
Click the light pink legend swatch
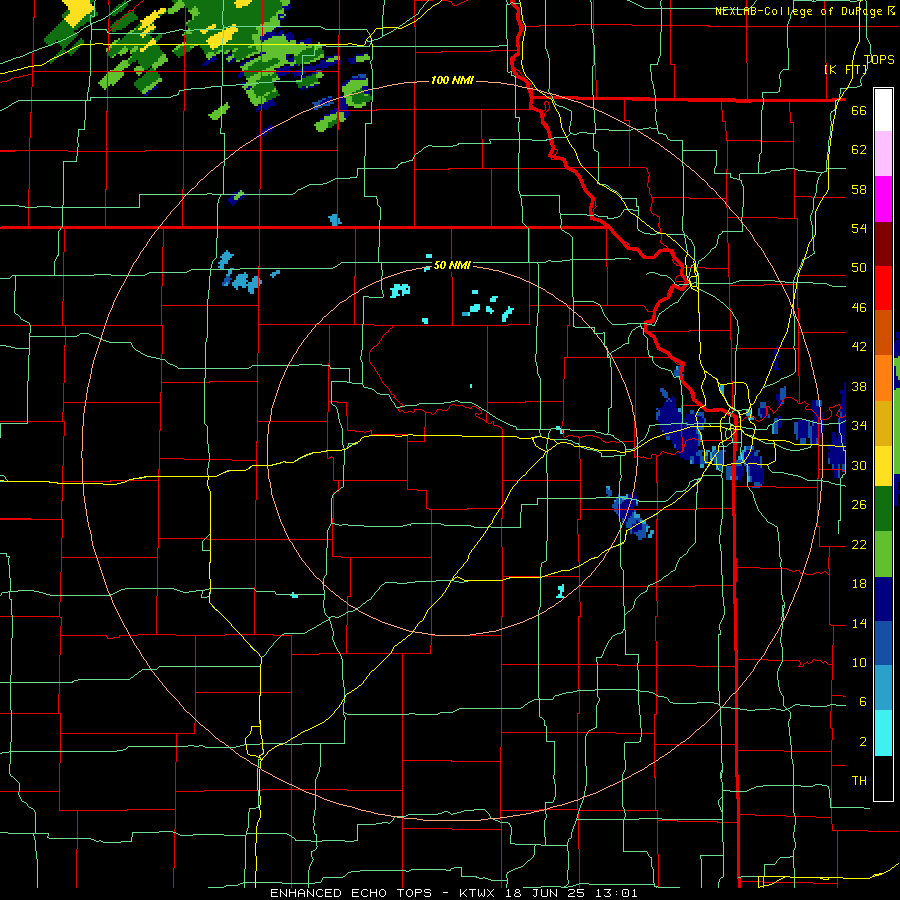(883, 154)
